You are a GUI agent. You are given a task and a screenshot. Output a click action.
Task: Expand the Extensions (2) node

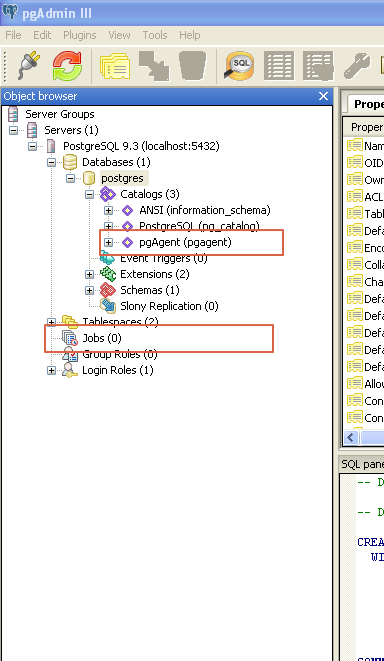tap(89, 274)
